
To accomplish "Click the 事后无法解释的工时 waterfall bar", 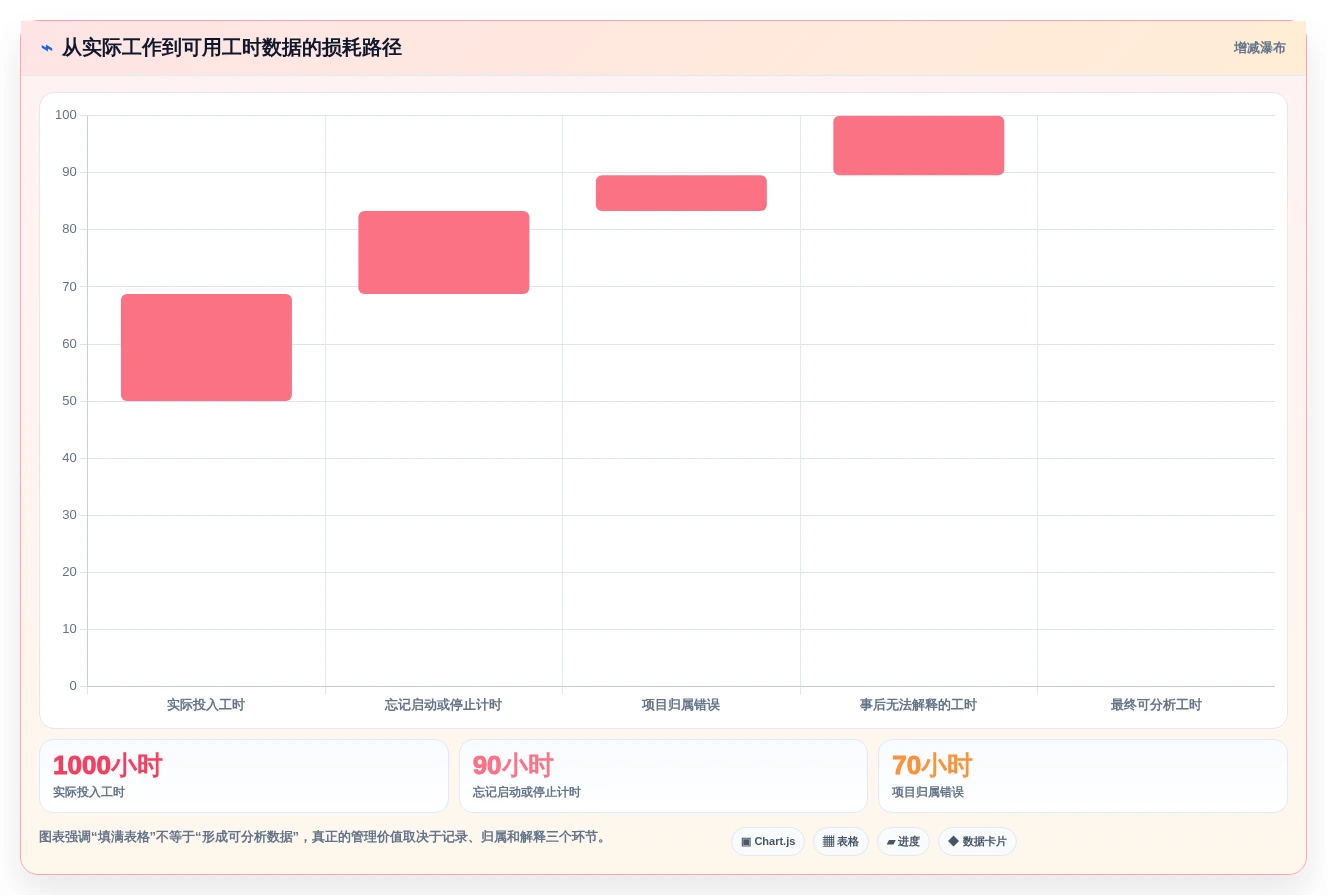I will click(918, 145).
